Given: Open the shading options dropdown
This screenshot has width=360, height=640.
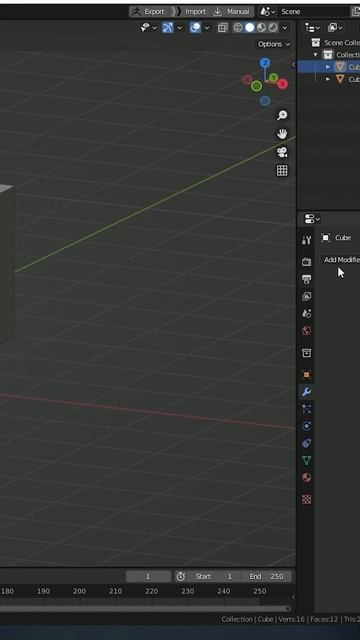Looking at the screenshot, I should [285, 28].
